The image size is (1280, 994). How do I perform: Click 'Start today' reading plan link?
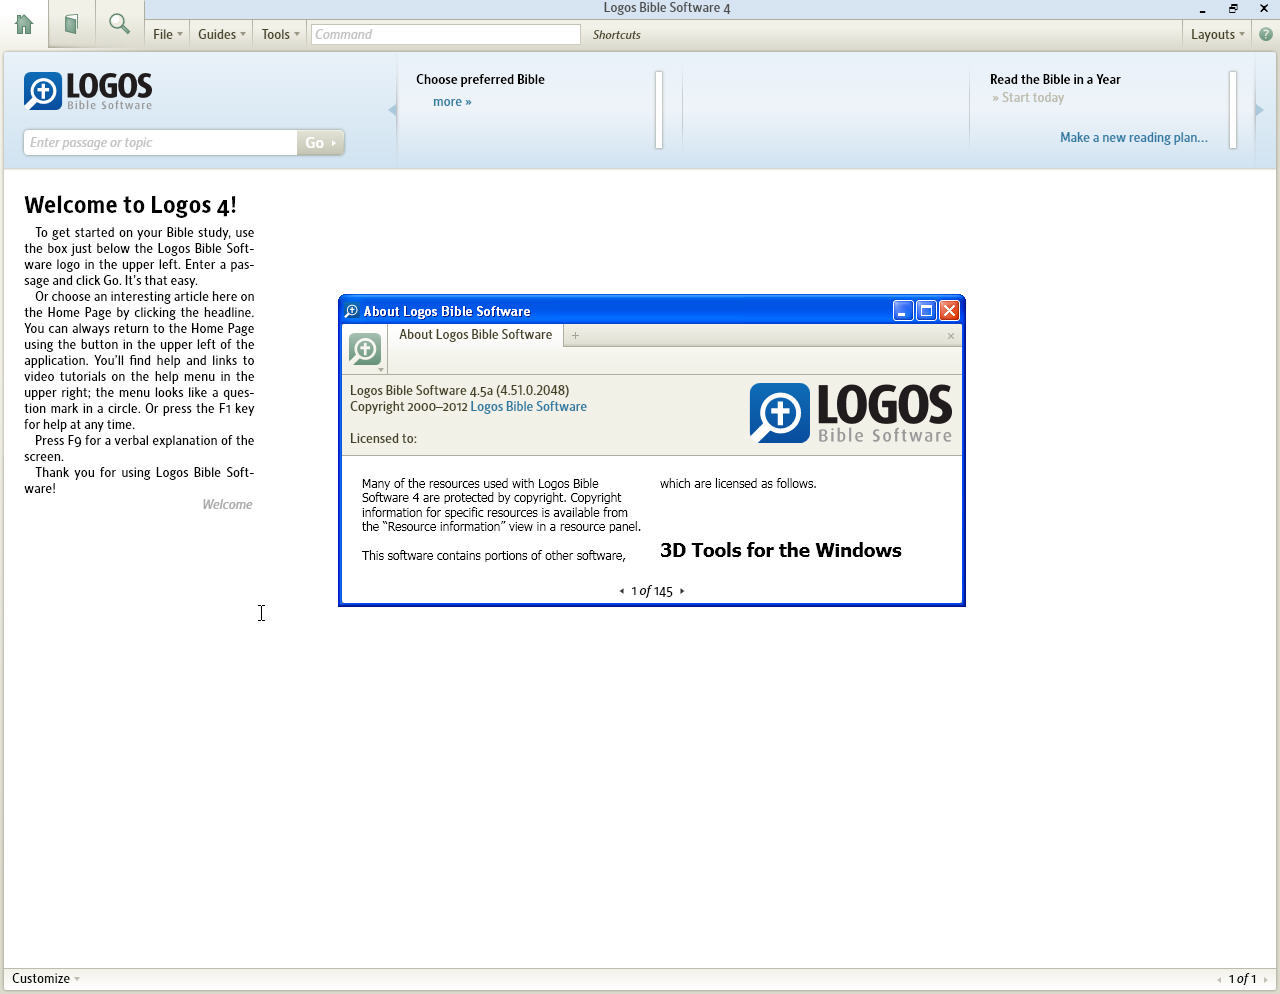coord(1028,98)
